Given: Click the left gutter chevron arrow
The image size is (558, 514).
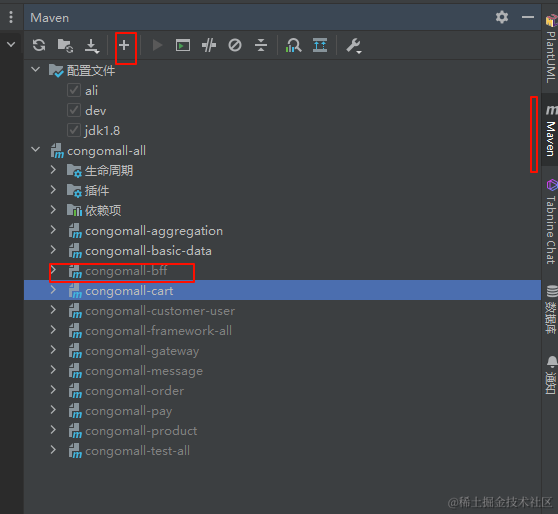Looking at the screenshot, I should (11, 45).
